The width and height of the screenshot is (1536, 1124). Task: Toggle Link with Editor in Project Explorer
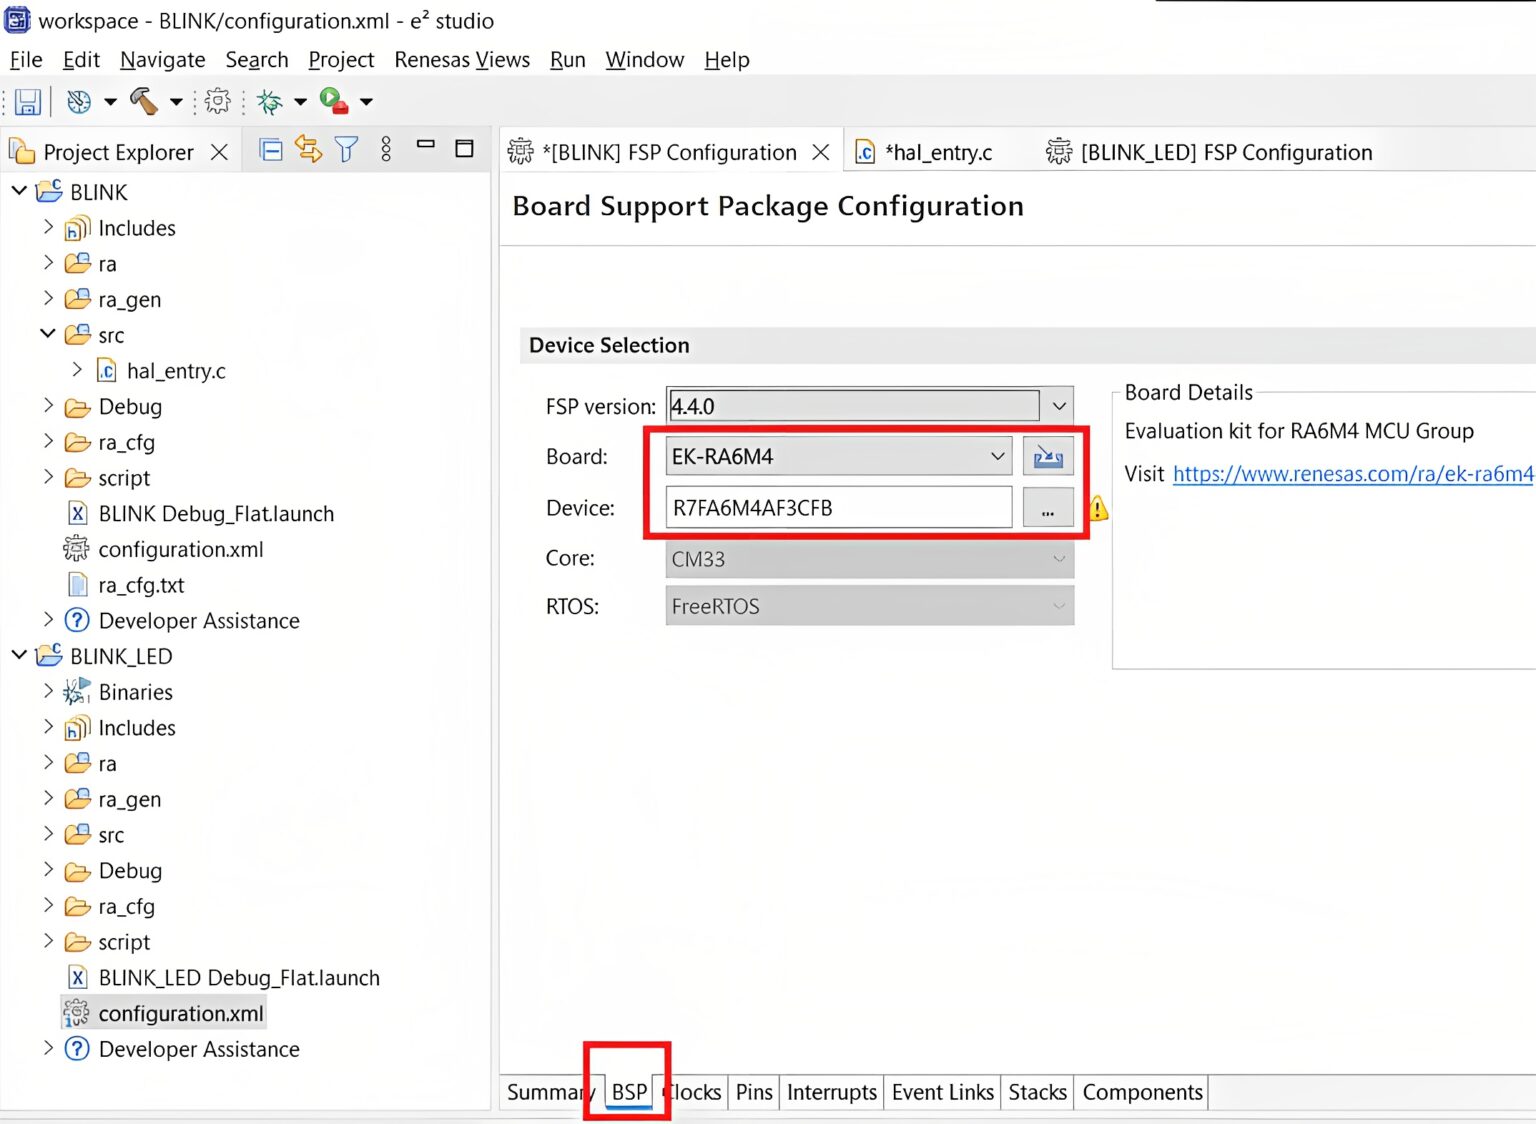[308, 148]
